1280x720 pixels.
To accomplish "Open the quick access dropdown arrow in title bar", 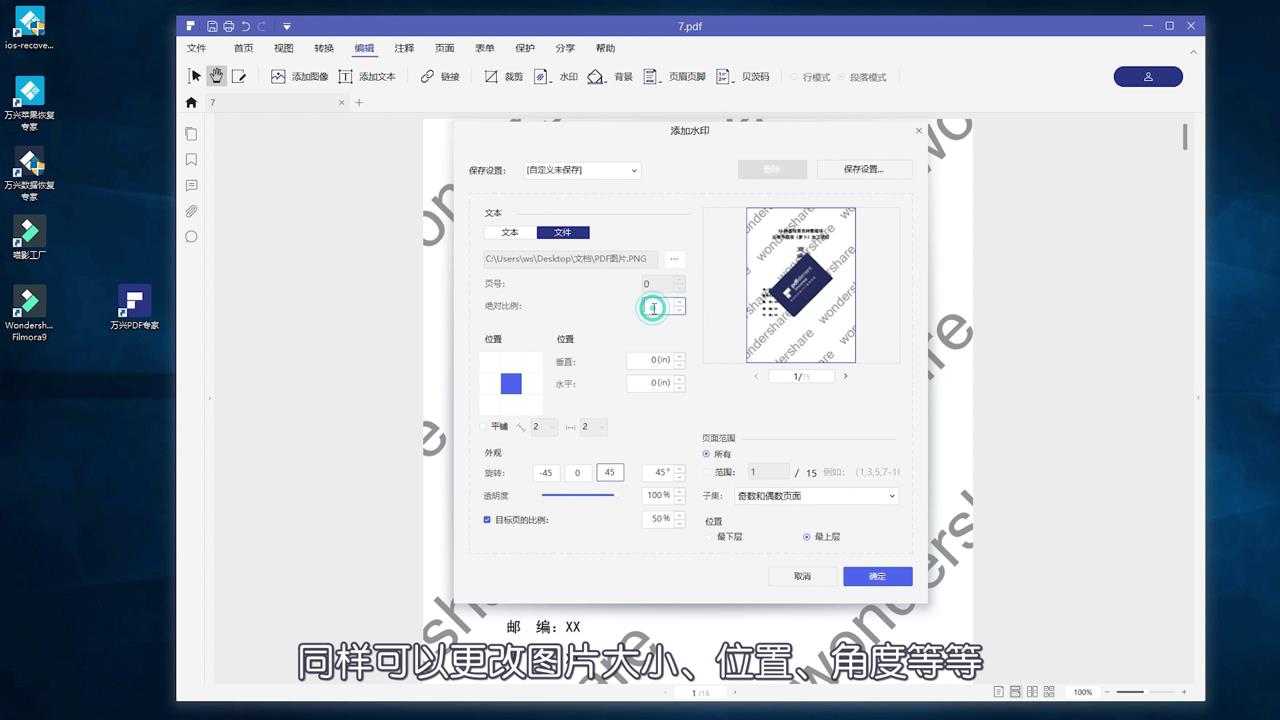I will tap(287, 26).
